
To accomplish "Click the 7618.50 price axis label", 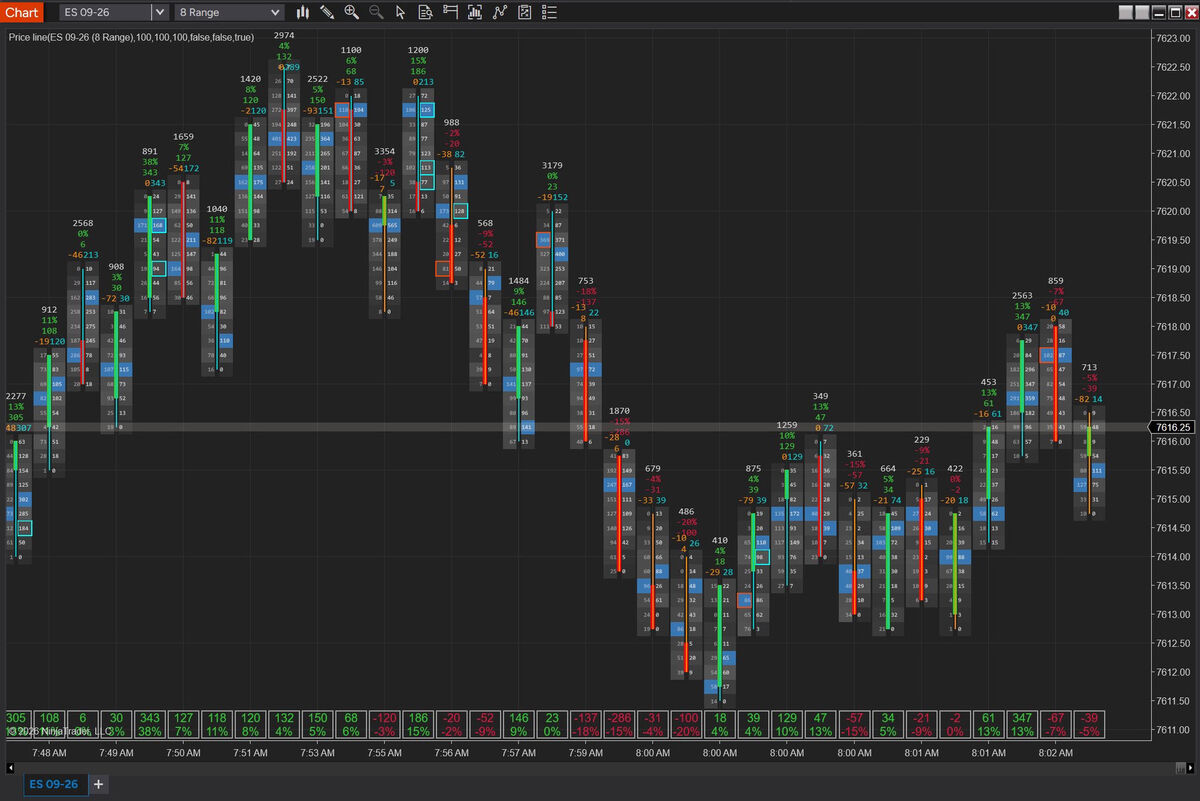I will click(1172, 298).
